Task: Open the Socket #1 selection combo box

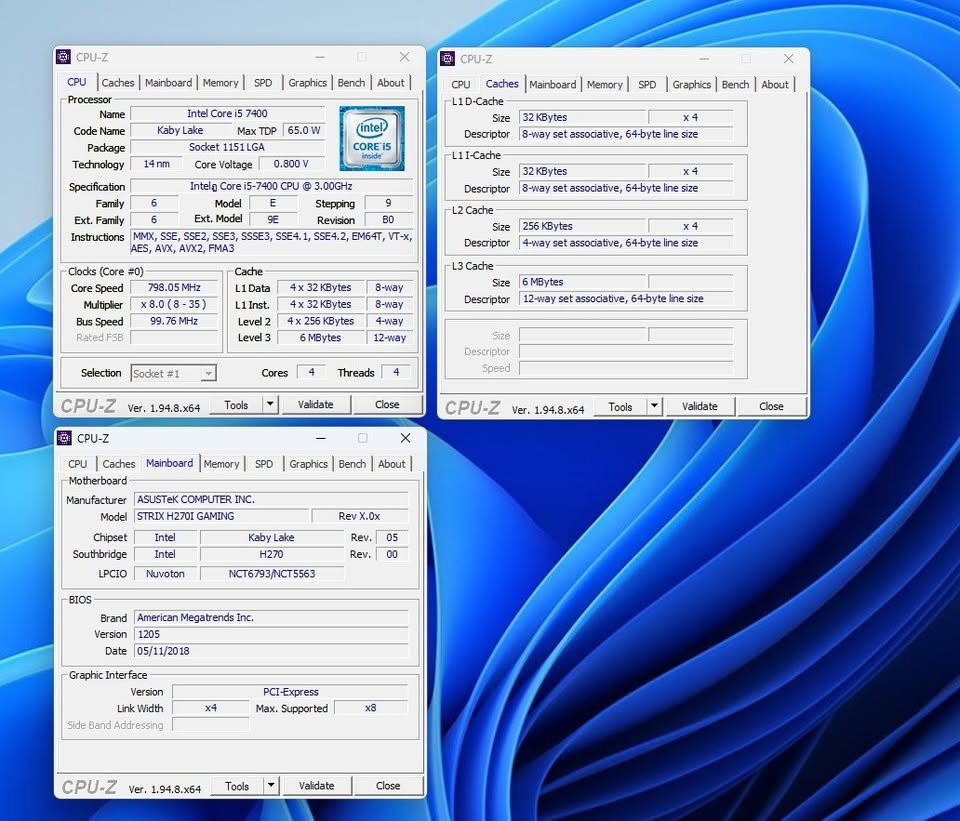Action: 173,373
